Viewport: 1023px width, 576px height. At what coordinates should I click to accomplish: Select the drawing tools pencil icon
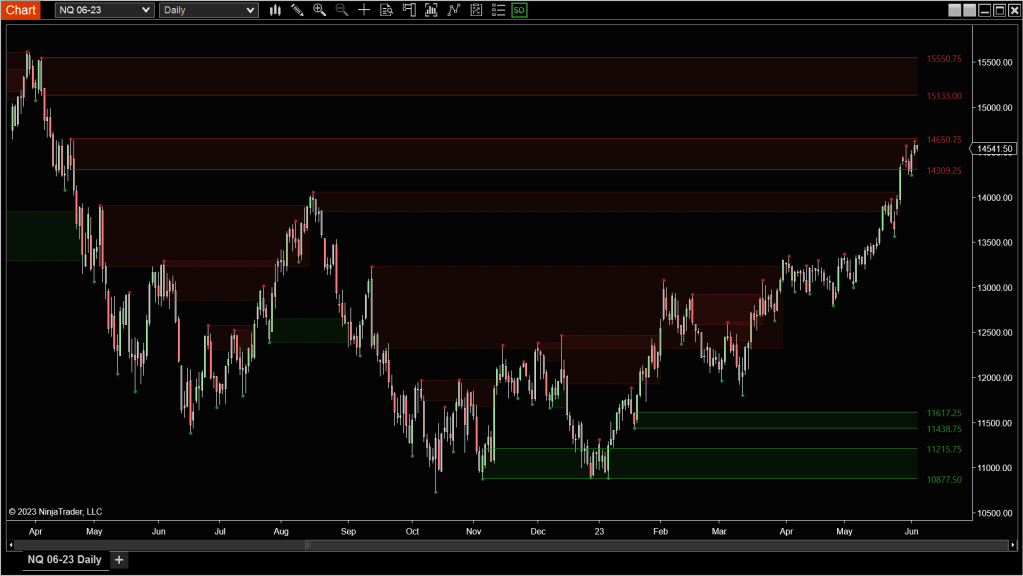coord(297,10)
